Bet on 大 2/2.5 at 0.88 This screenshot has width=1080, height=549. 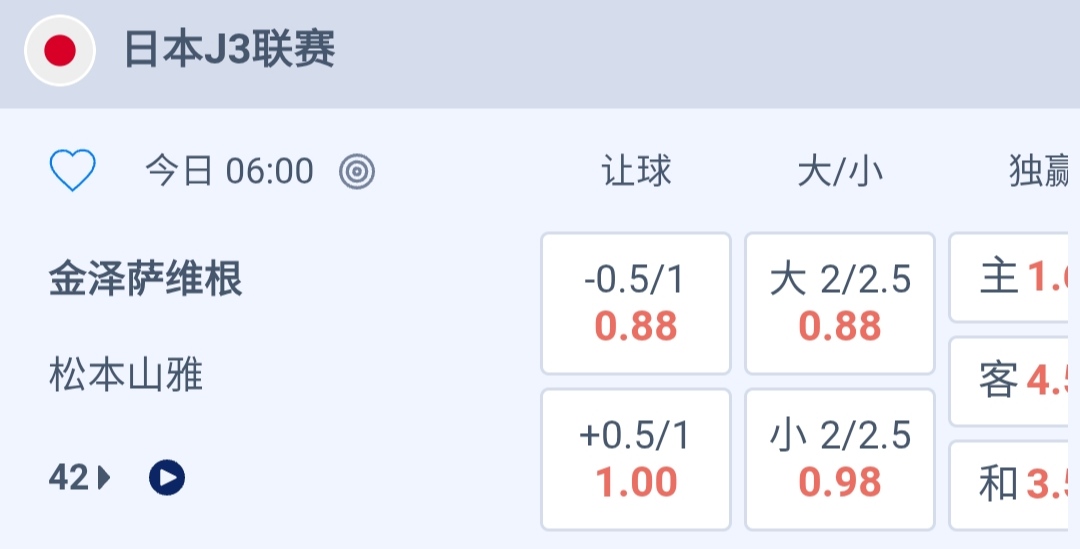(840, 303)
